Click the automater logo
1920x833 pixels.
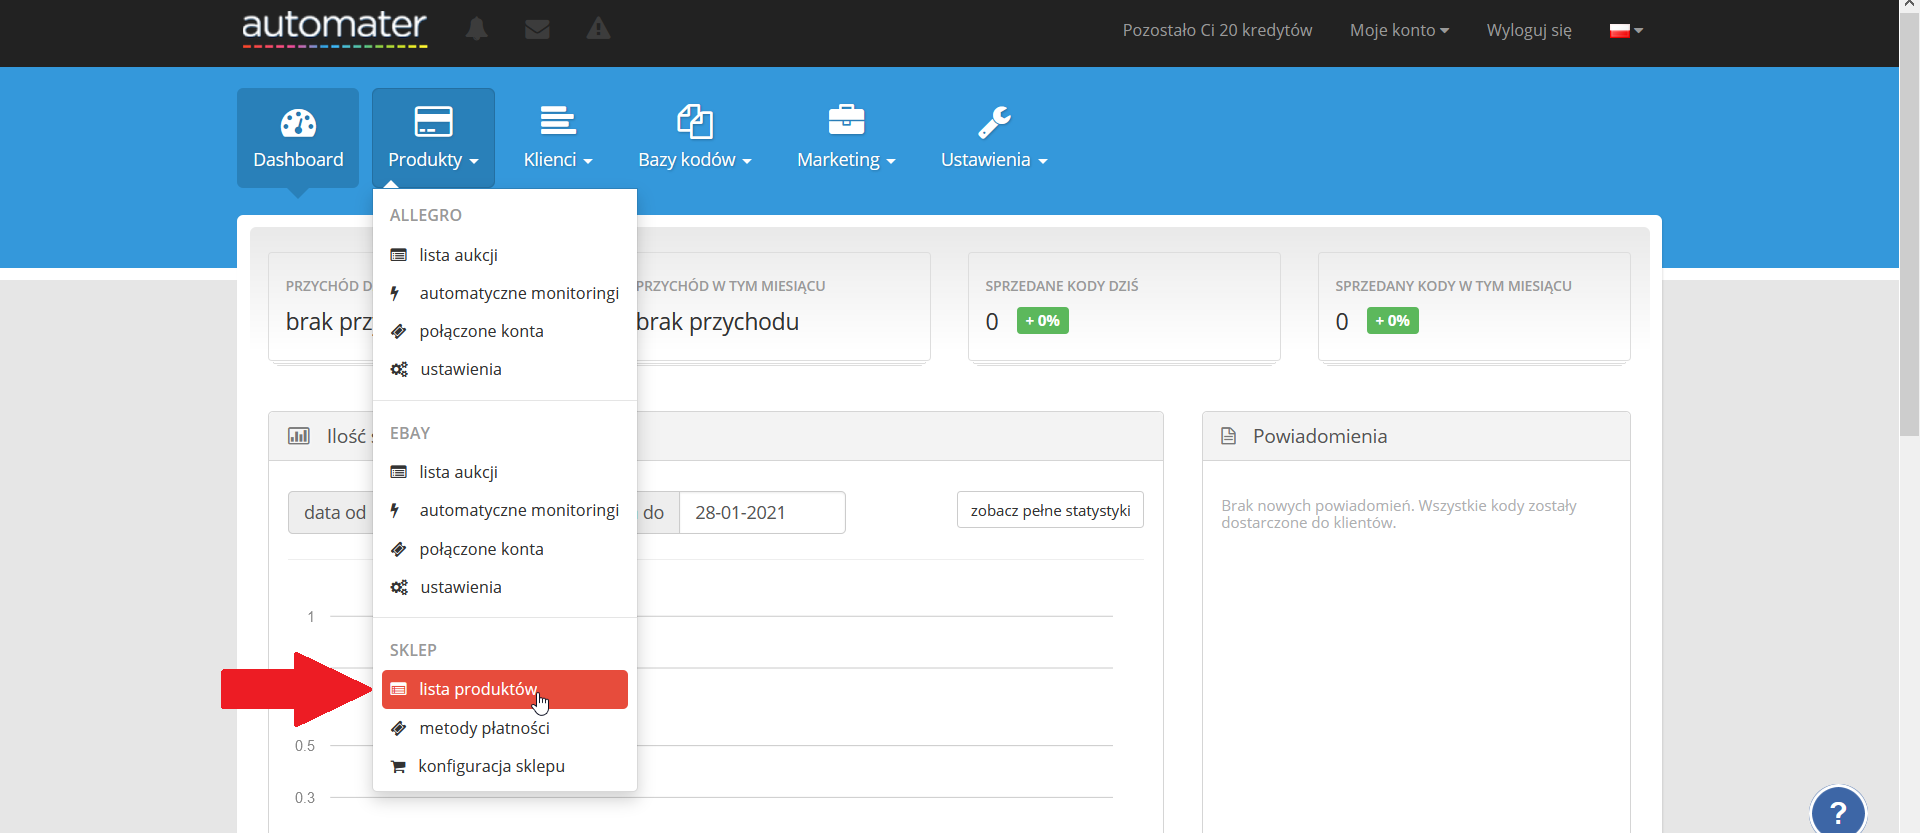tap(334, 28)
